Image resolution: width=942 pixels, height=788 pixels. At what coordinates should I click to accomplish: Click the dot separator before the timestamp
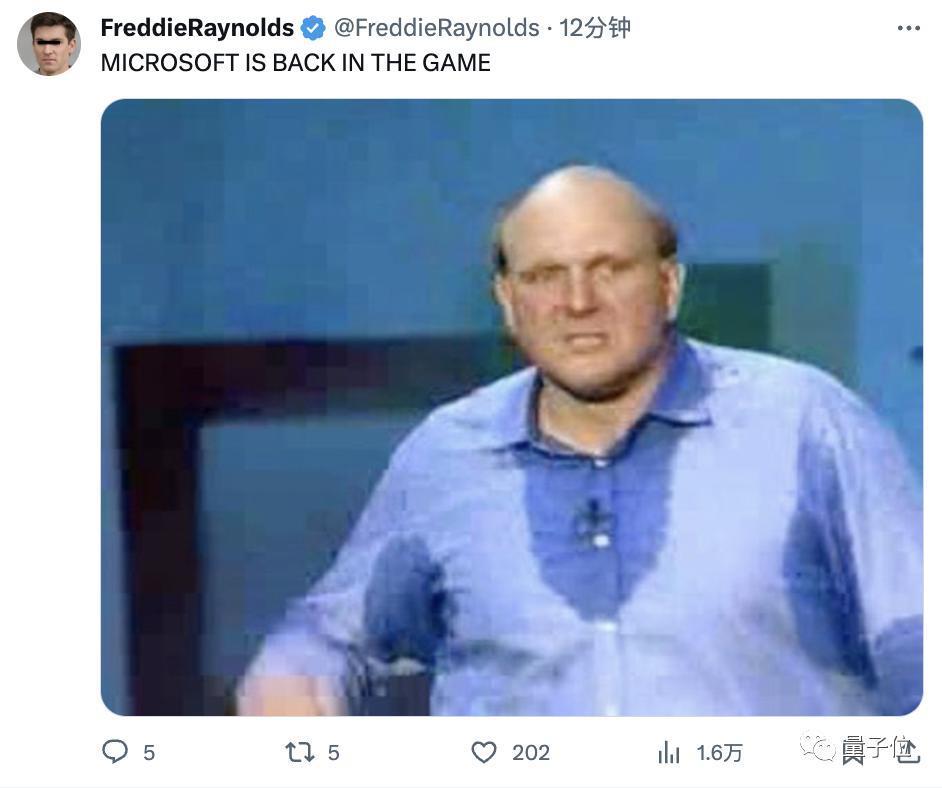[549, 28]
